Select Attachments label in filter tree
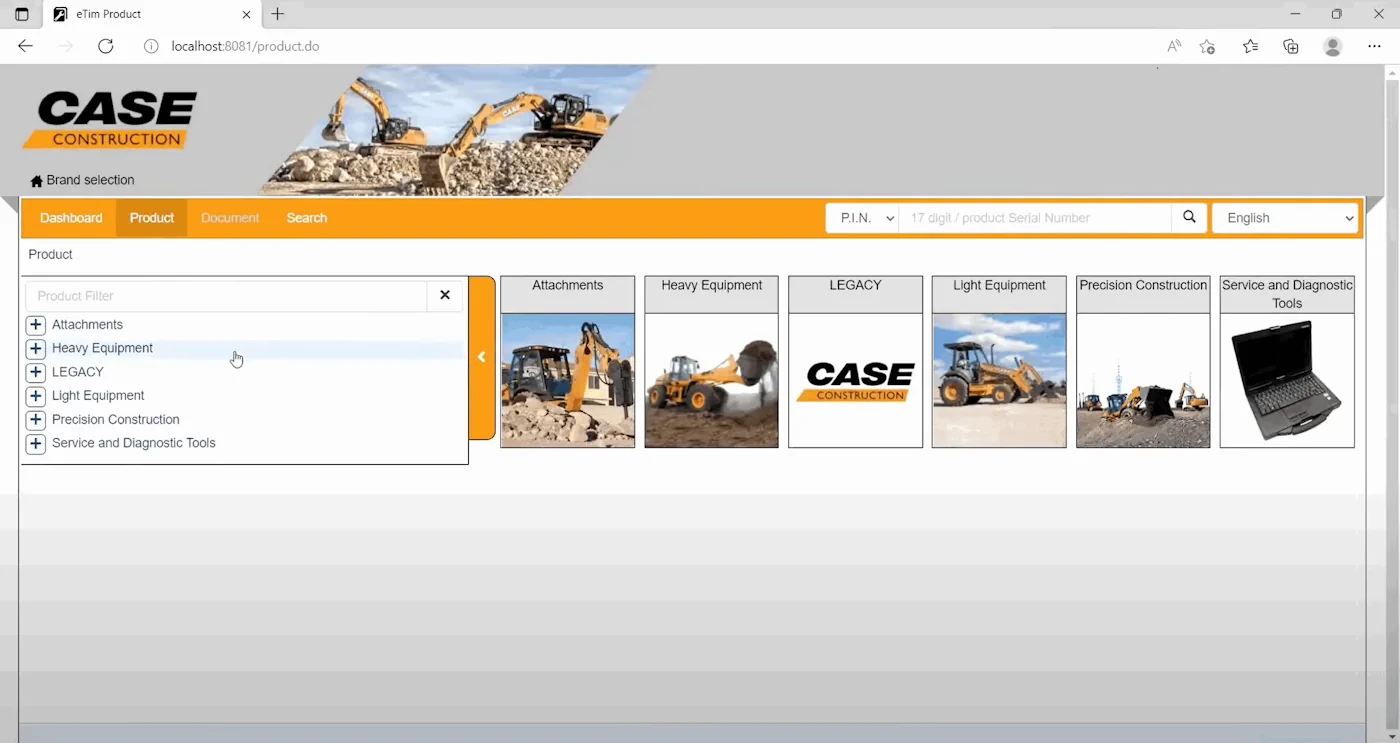This screenshot has height=743, width=1400. pyautogui.click(x=87, y=325)
